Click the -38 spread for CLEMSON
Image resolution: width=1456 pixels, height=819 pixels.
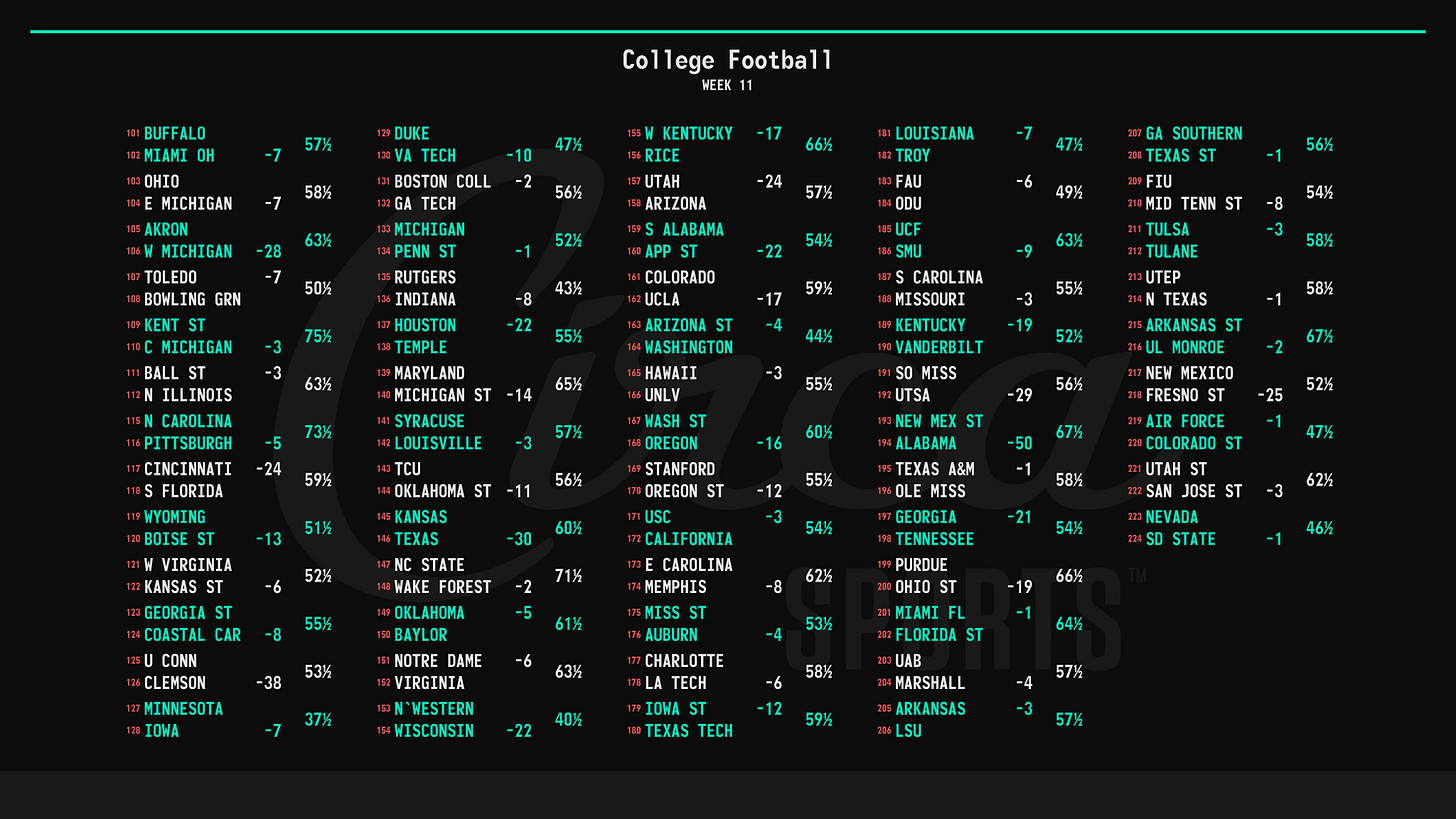tap(269, 683)
